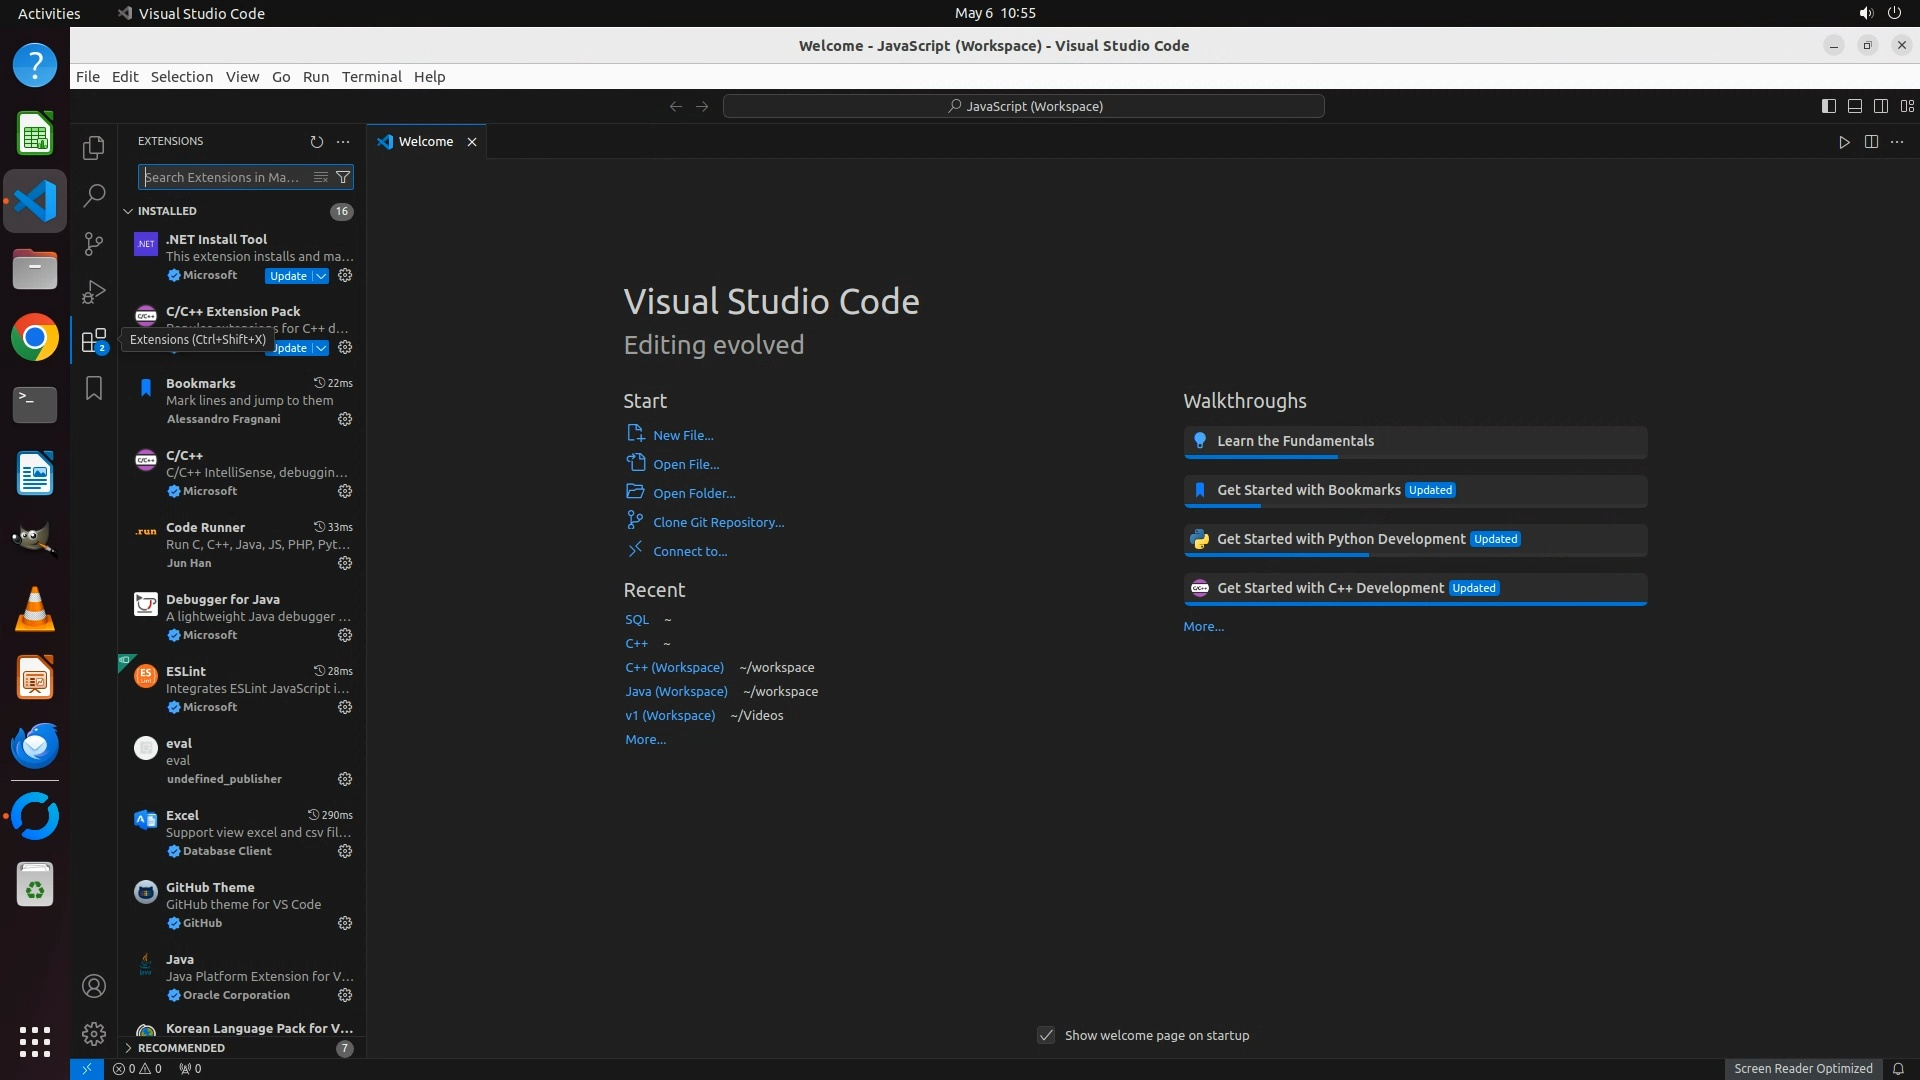Toggle the Primary Side Bar layout button
The height and width of the screenshot is (1080, 1920).
(x=1828, y=106)
